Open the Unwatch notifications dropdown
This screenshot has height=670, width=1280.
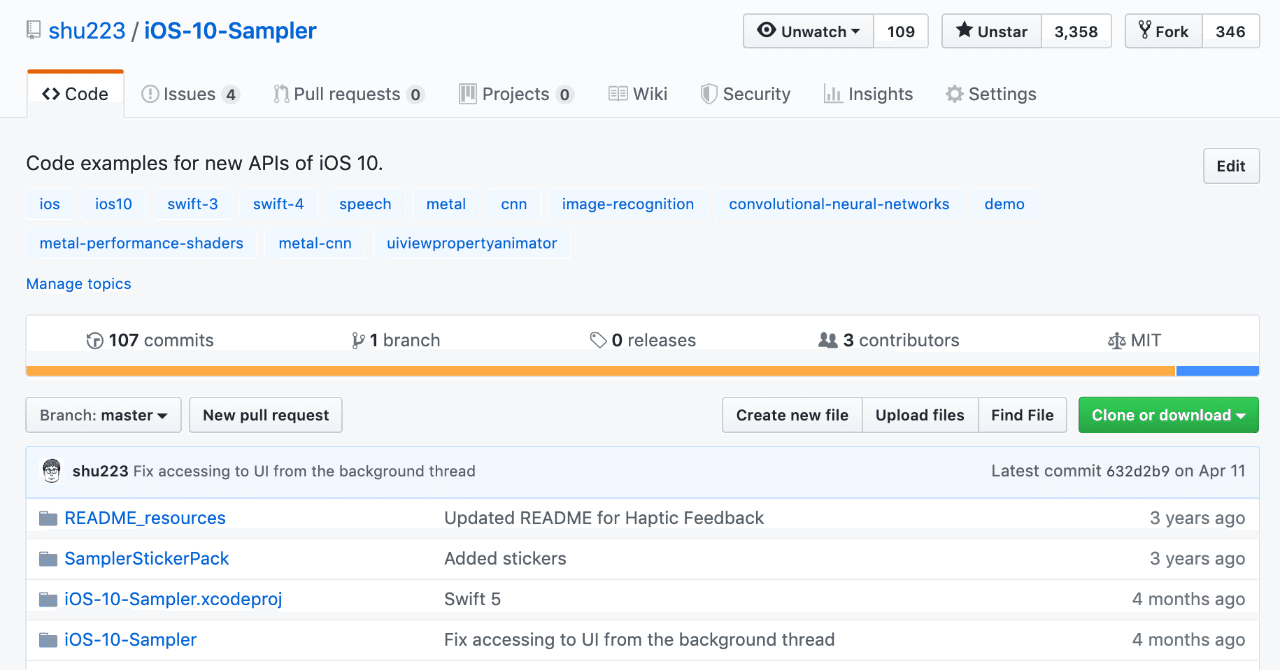point(809,31)
